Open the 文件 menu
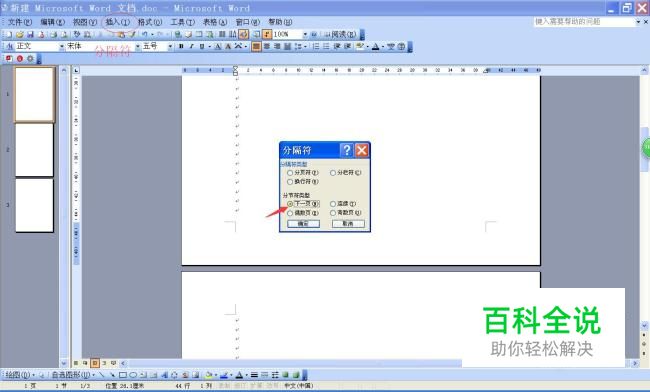The image size is (650, 392). (x=19, y=22)
